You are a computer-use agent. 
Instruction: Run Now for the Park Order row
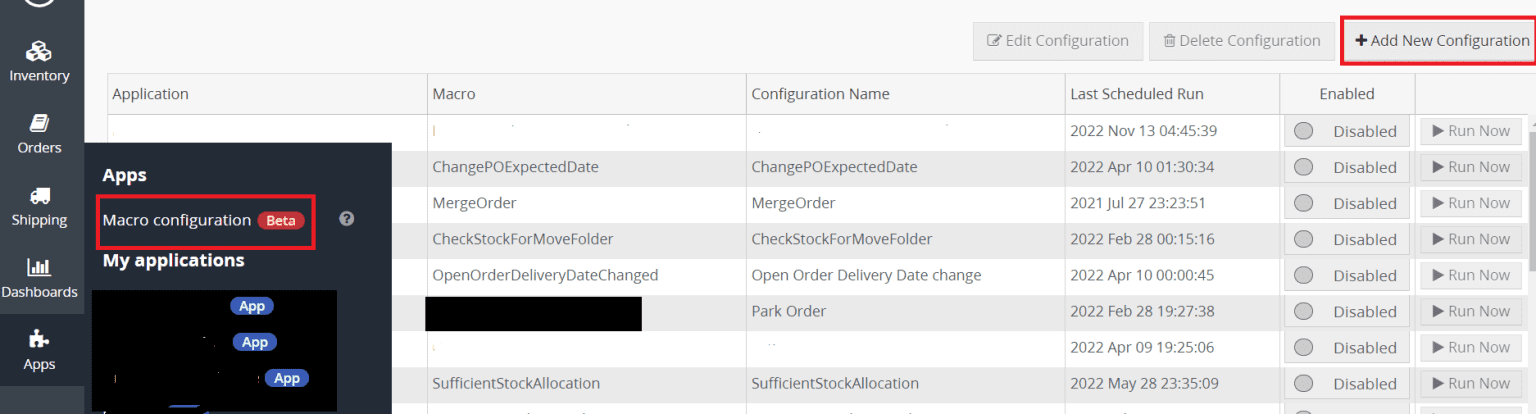tap(1471, 311)
